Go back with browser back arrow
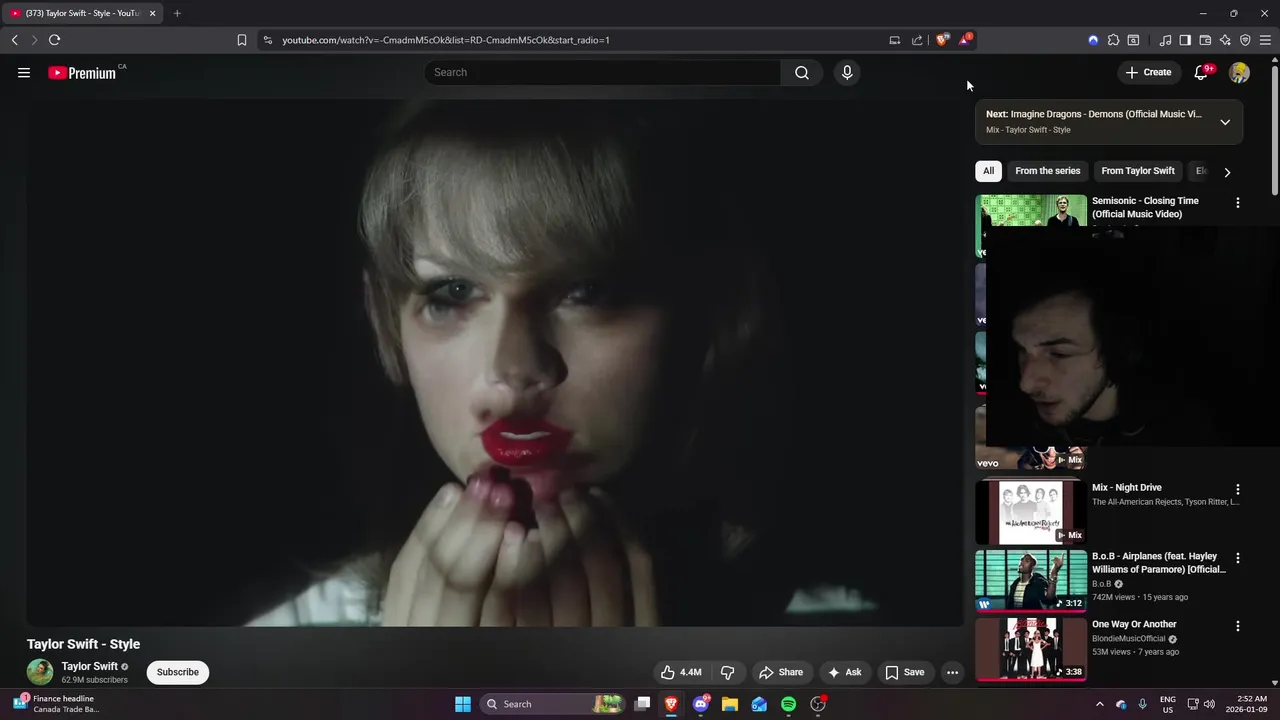 point(15,40)
